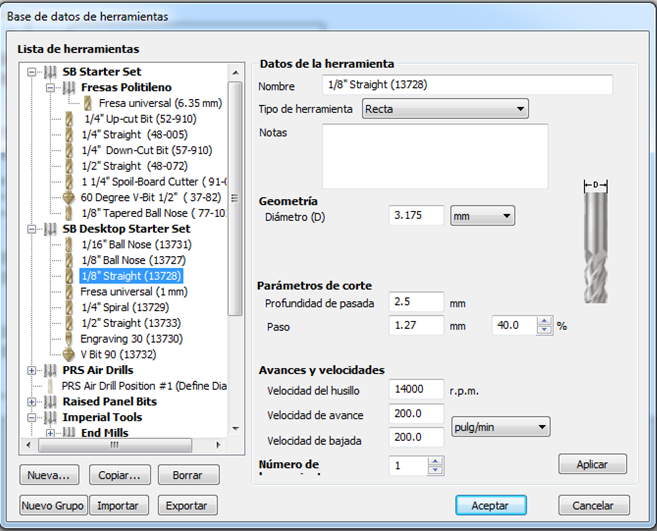The height and width of the screenshot is (531, 657).
Task: Click the 60 Degree V-Bit icon
Action: [68, 197]
